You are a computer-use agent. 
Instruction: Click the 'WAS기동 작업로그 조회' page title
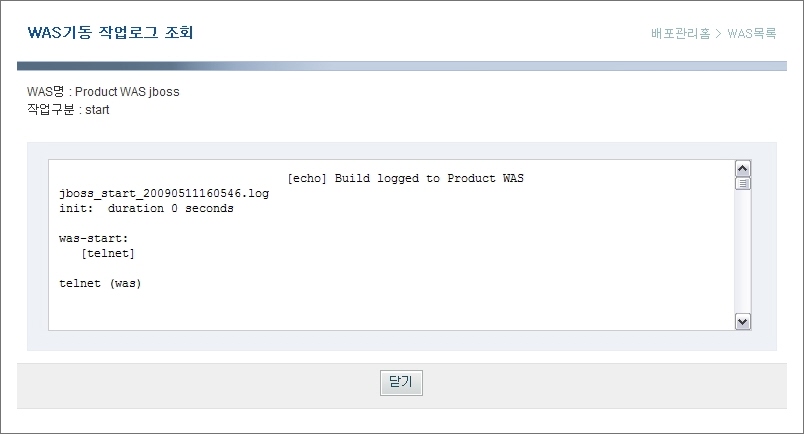[x=110, y=33]
